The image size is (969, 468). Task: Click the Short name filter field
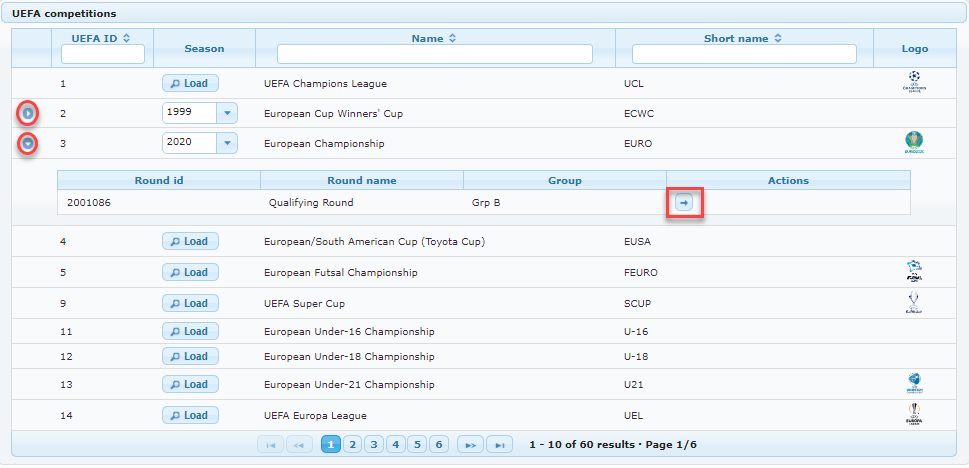point(744,54)
